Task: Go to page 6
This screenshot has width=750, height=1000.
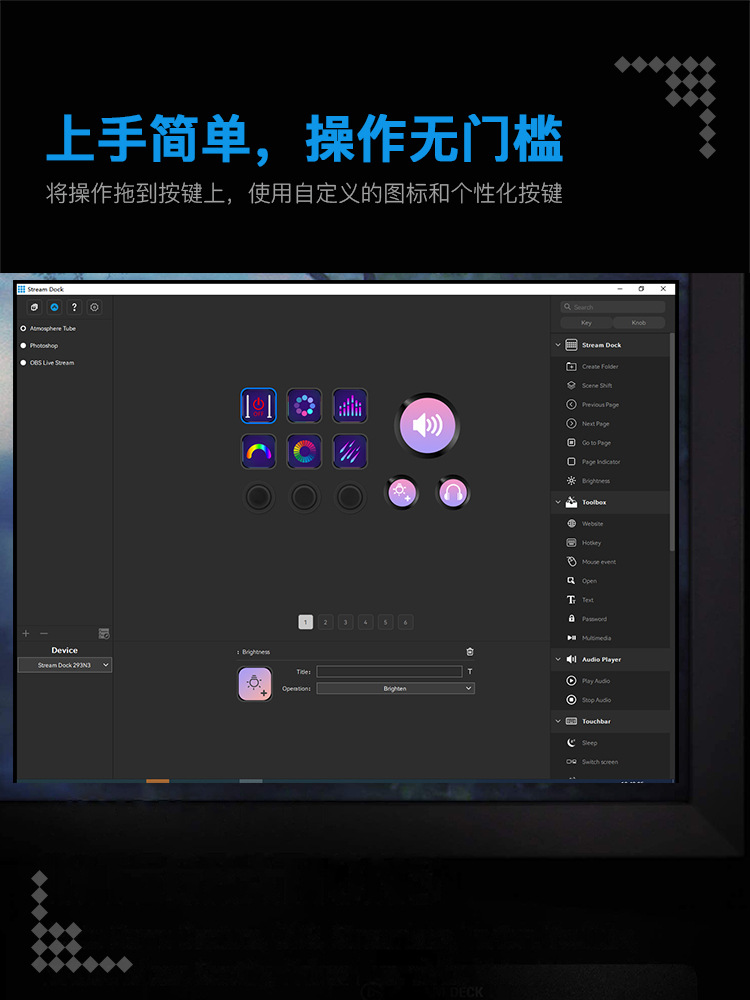Action: pyautogui.click(x=406, y=622)
